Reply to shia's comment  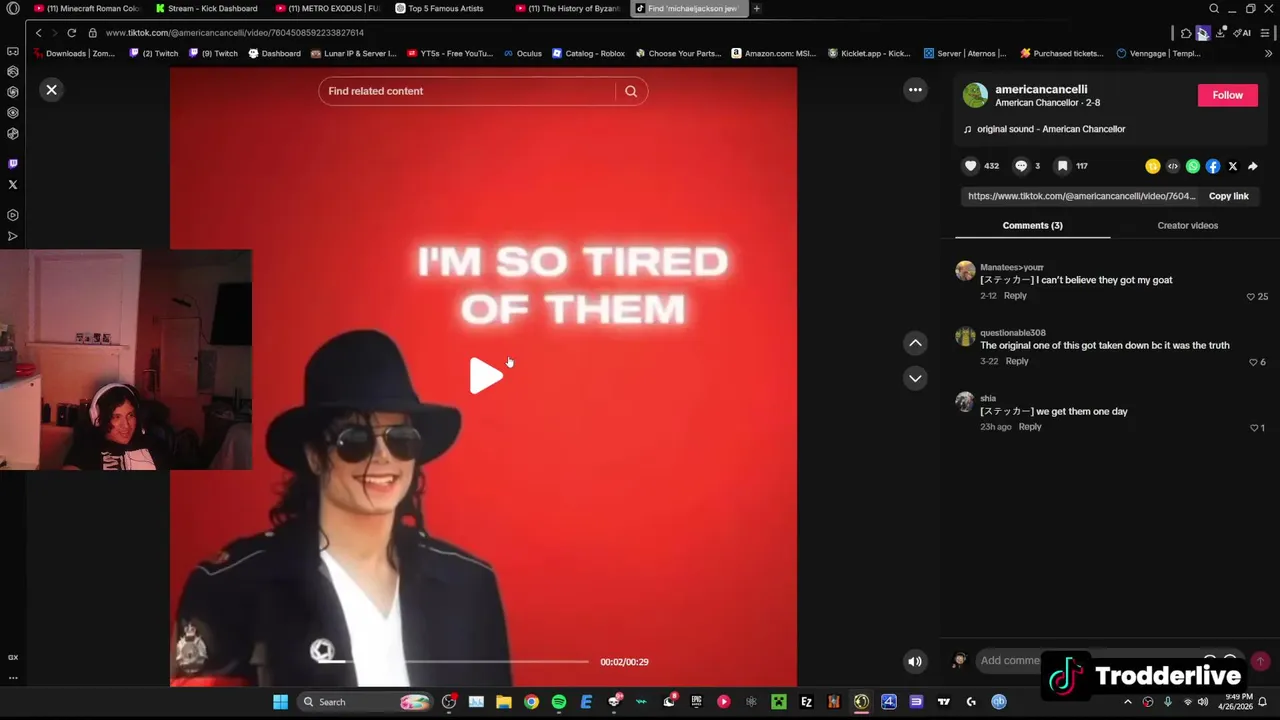click(x=1030, y=427)
